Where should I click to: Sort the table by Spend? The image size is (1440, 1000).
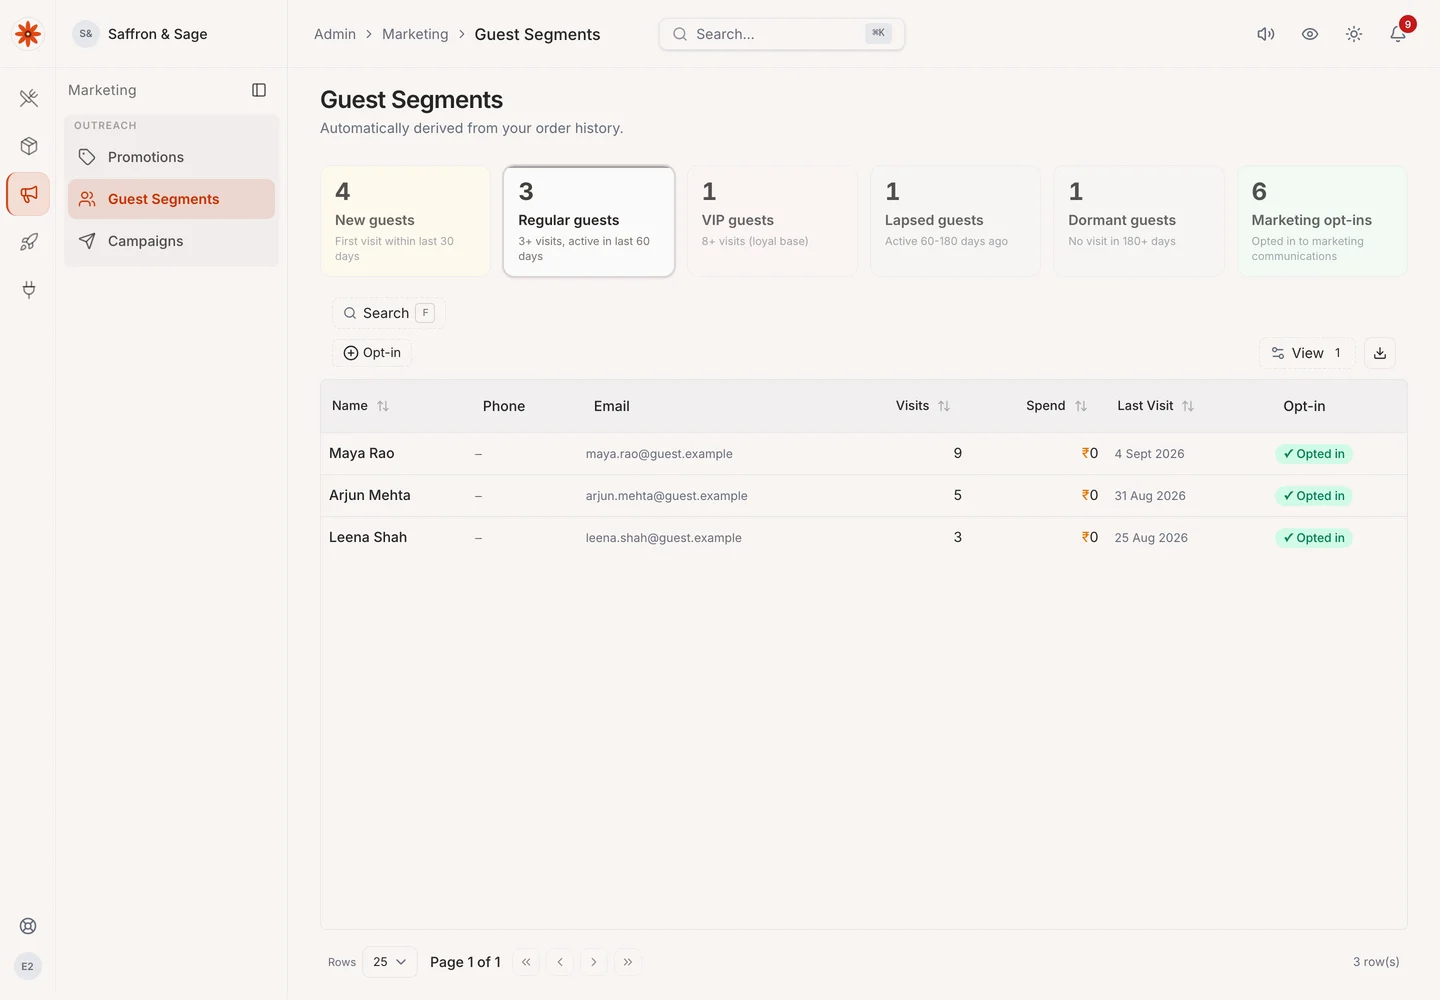(x=1056, y=406)
